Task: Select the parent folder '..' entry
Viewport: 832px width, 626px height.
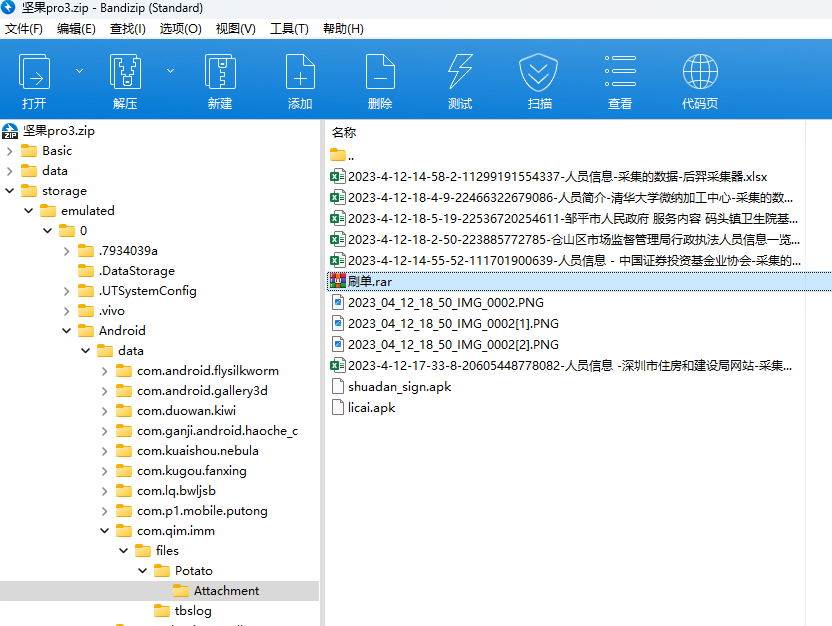Action: (x=342, y=155)
